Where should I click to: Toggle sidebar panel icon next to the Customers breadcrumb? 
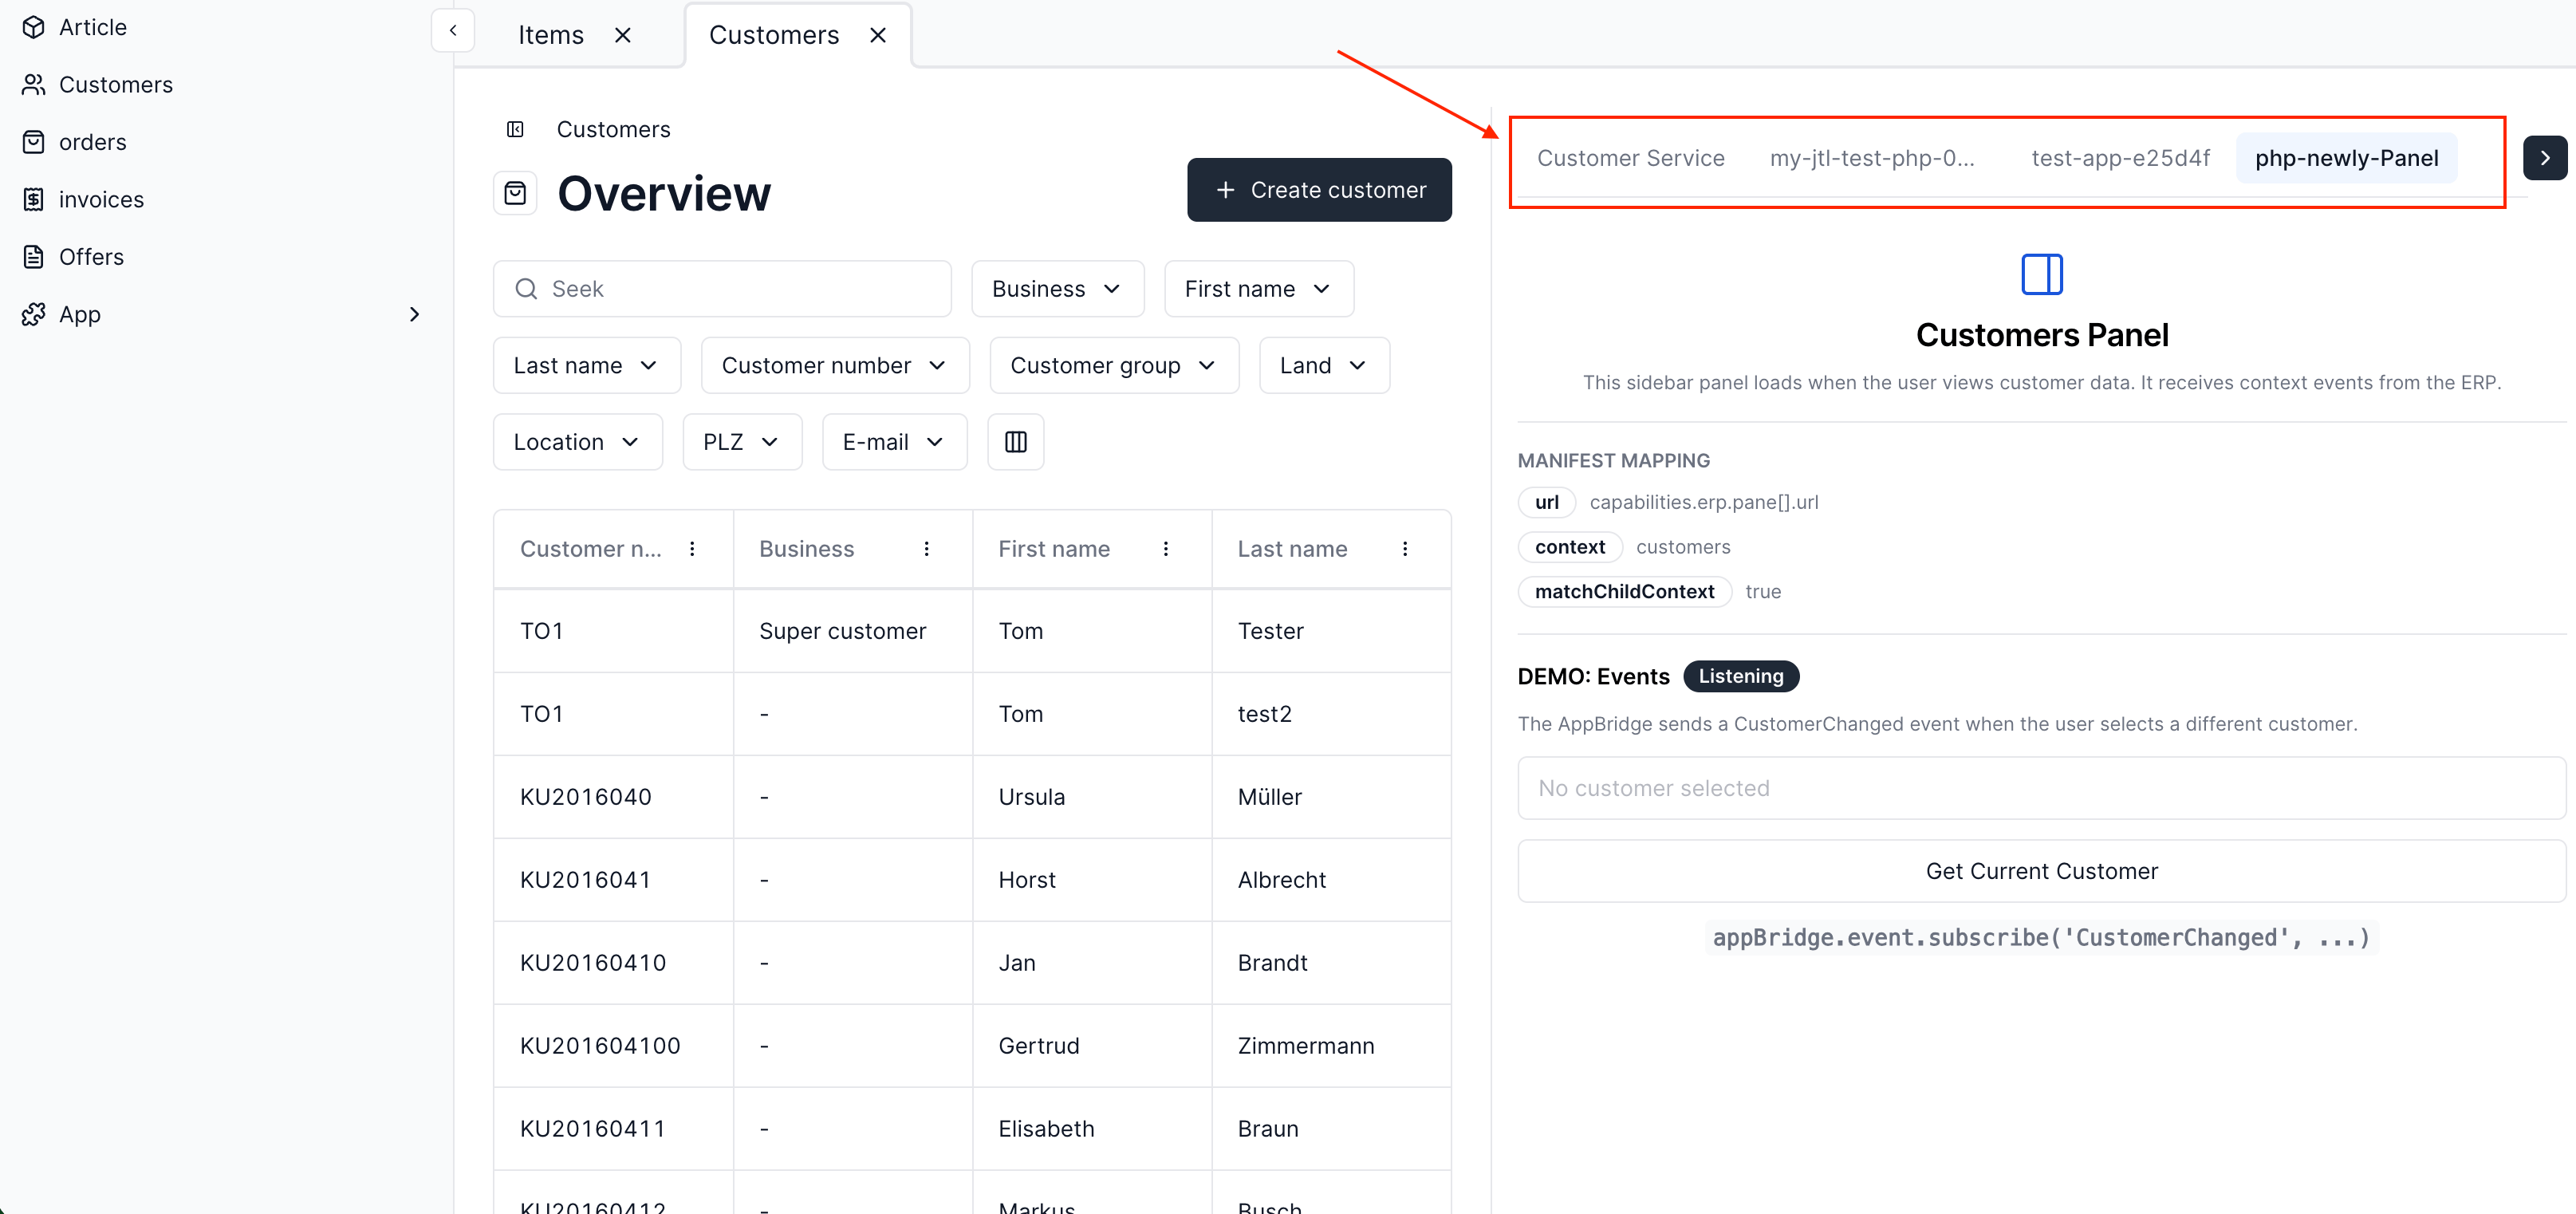[515, 129]
